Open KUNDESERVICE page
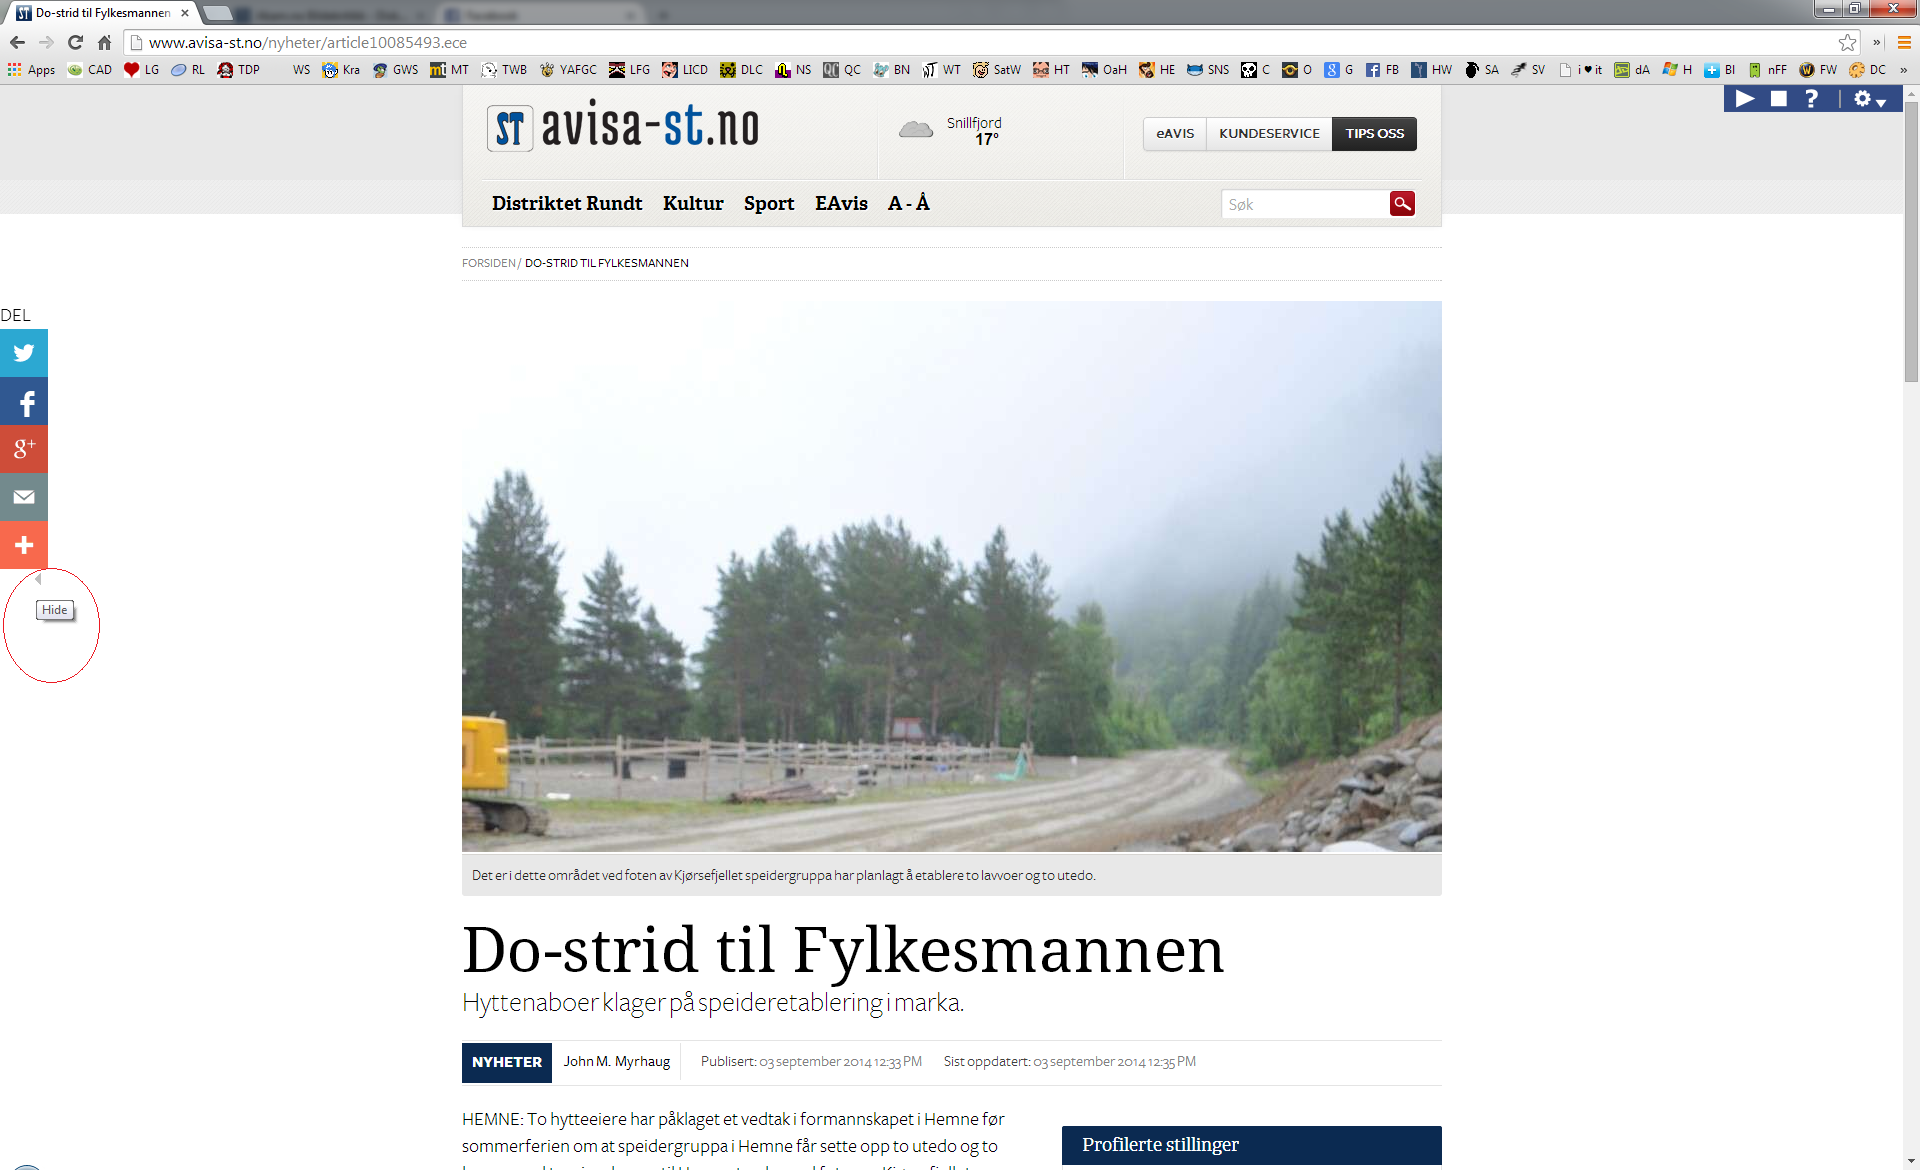Screen dimensions: 1920x1170 [1269, 133]
